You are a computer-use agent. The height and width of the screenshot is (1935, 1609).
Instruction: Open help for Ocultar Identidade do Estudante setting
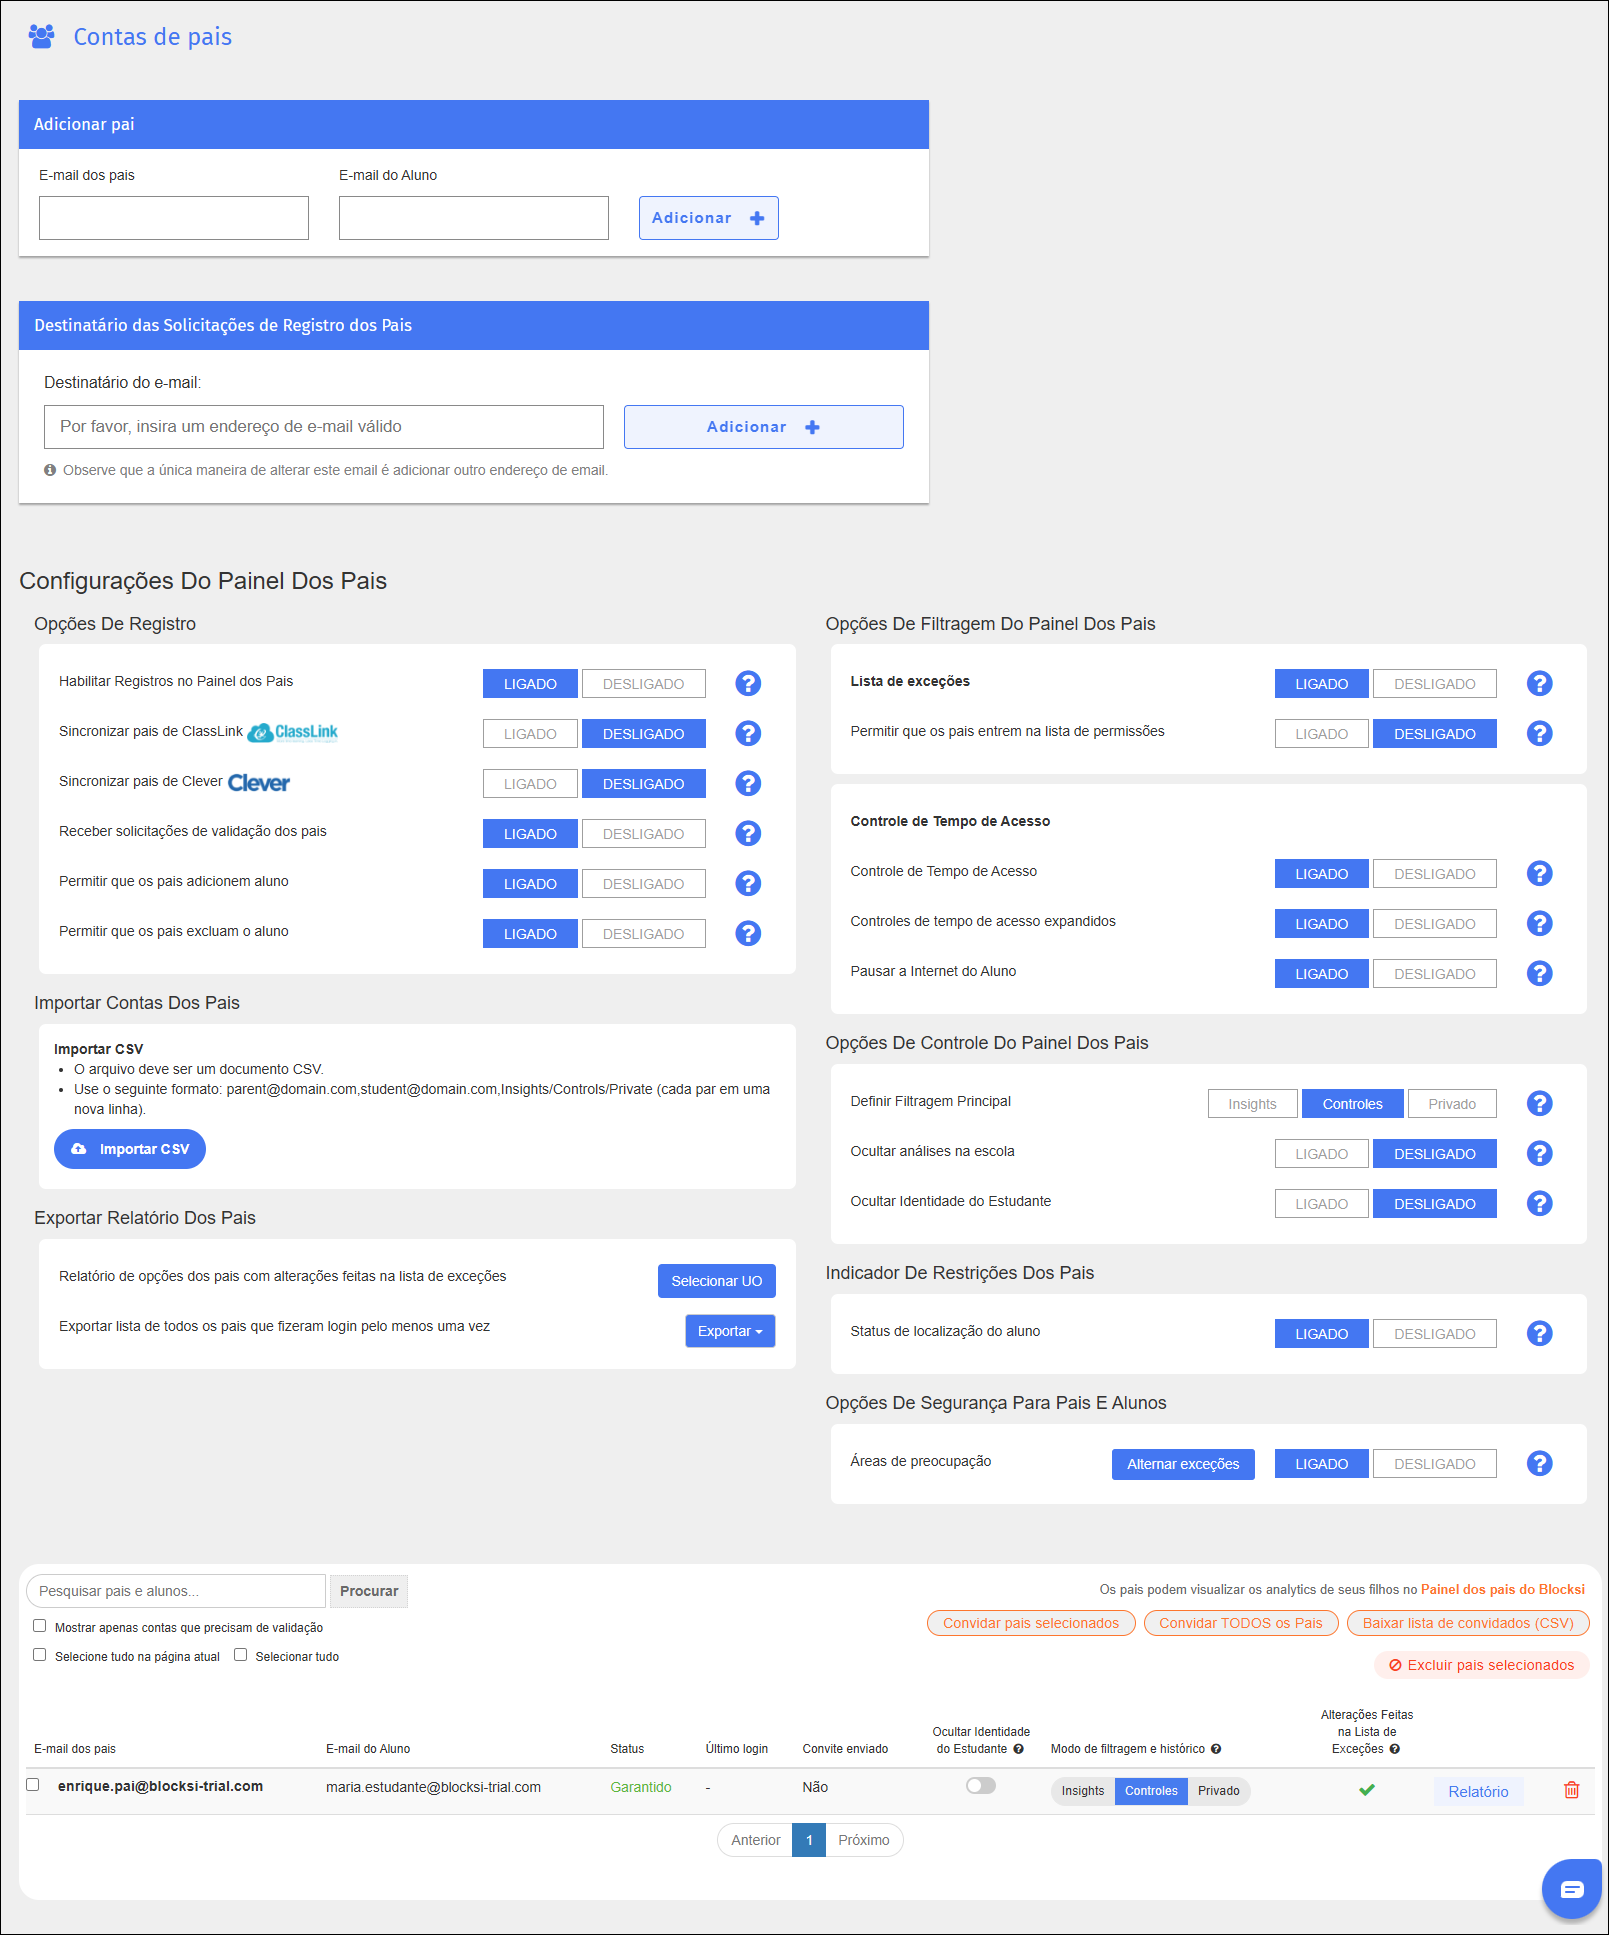[x=1540, y=1203]
